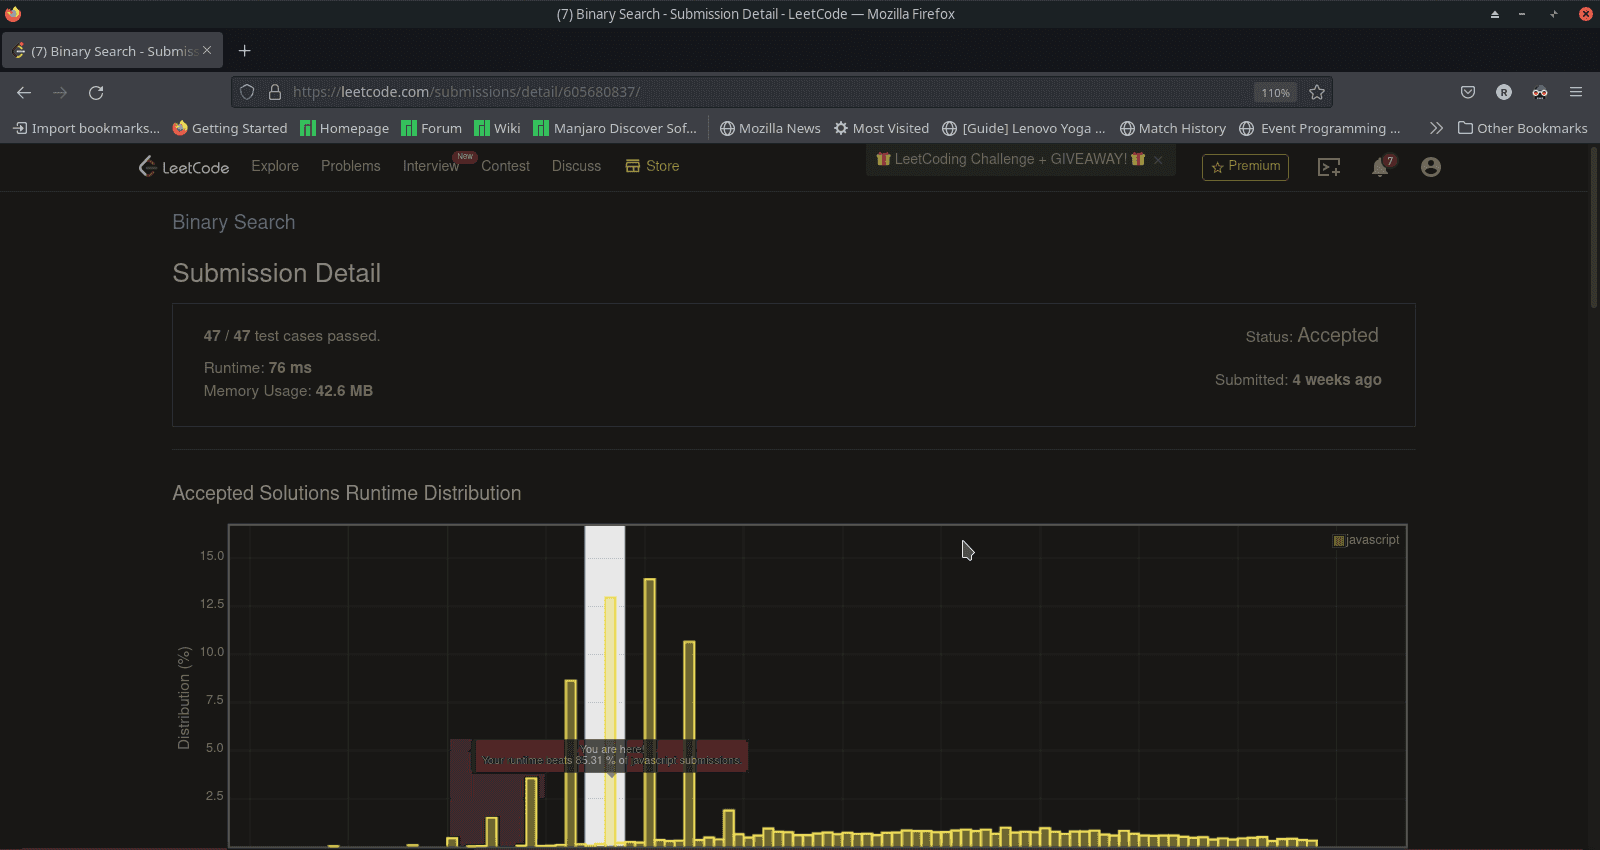Open the Match History bookmark
The image size is (1600, 850).
pos(1173,128)
